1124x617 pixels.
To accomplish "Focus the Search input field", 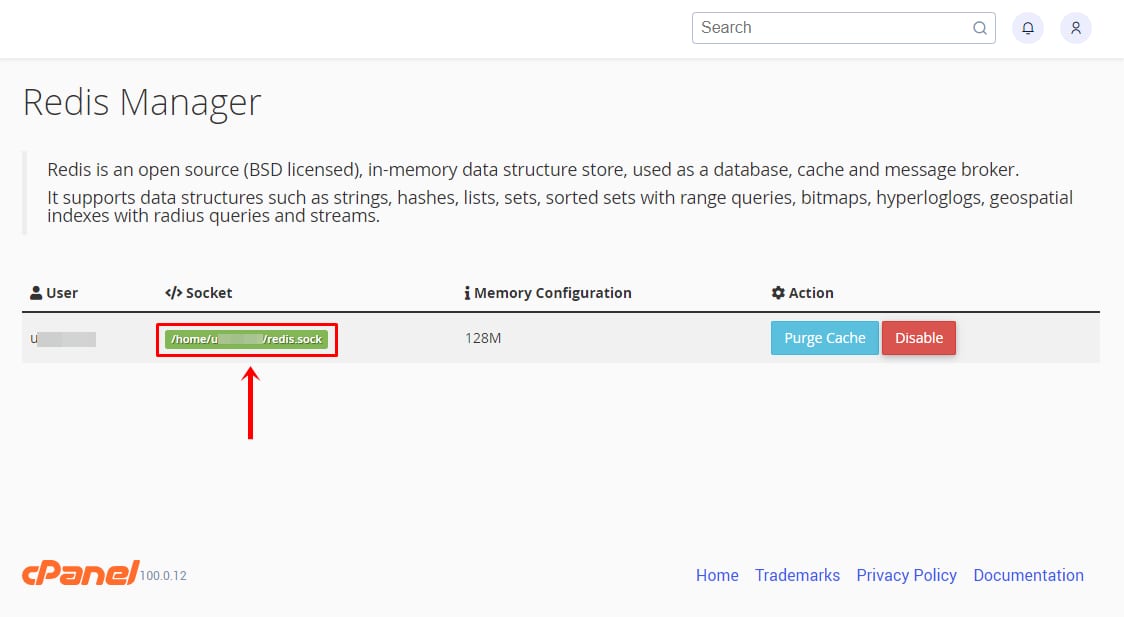I will tap(844, 28).
